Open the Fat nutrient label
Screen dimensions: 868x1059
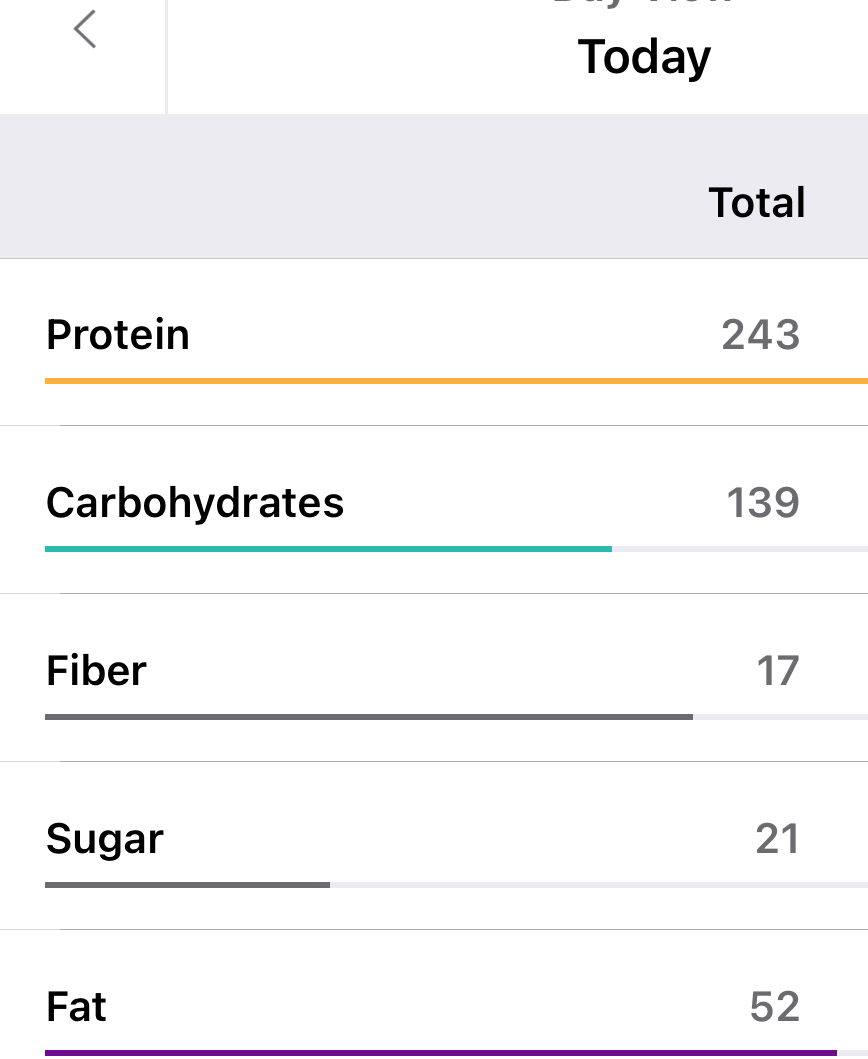click(x=76, y=1007)
